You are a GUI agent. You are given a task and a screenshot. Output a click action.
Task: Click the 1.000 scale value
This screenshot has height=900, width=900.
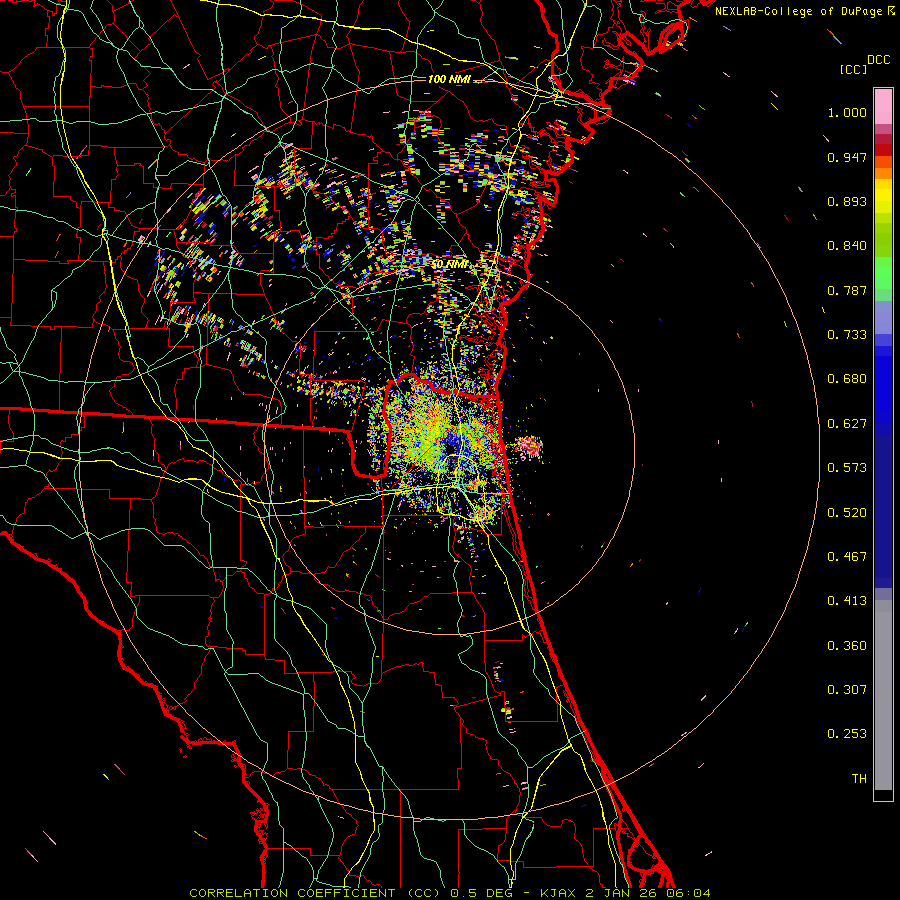[x=847, y=112]
